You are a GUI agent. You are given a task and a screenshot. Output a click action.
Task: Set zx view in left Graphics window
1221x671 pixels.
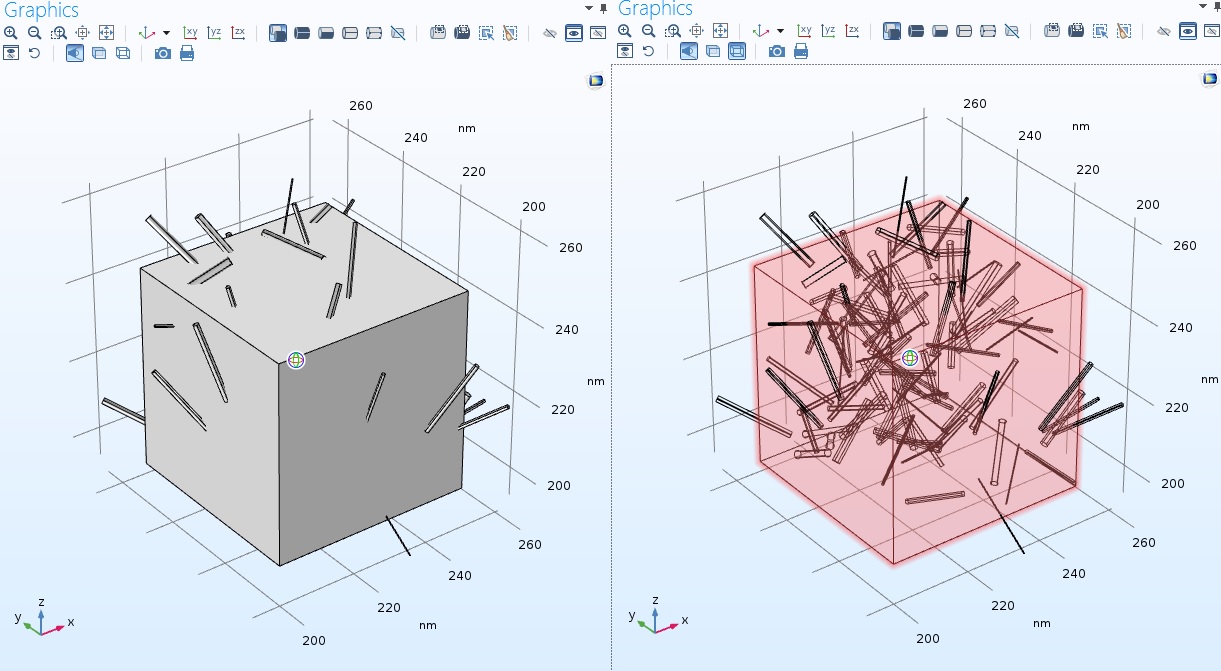point(238,33)
